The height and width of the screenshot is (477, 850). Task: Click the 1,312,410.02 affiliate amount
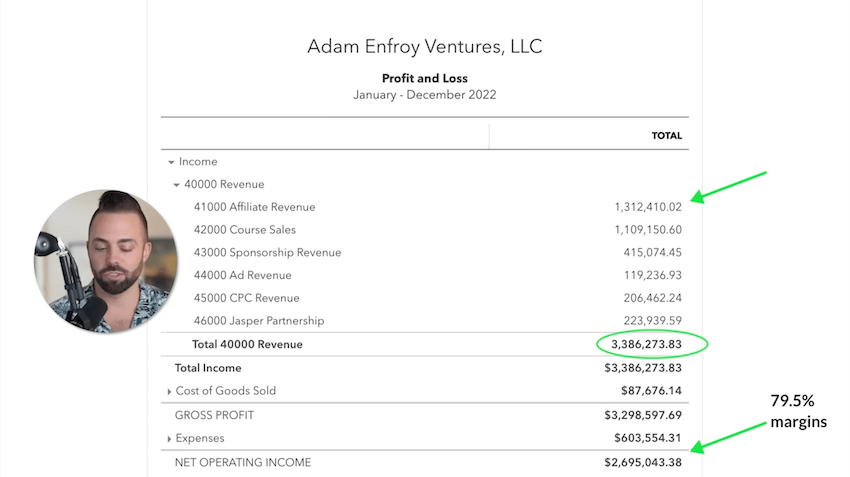[x=648, y=207]
